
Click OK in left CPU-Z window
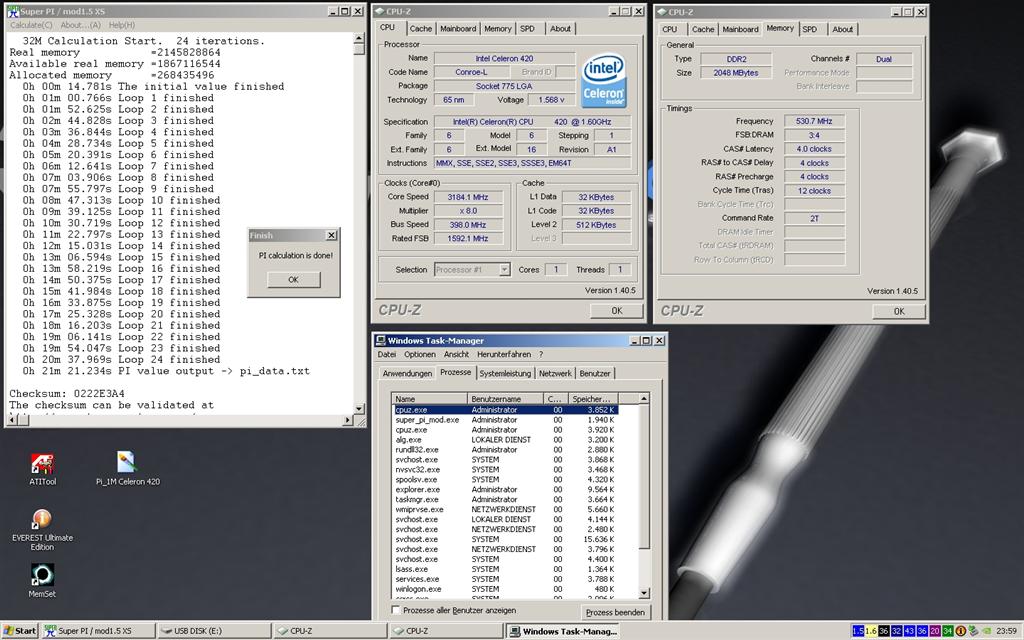tap(616, 311)
